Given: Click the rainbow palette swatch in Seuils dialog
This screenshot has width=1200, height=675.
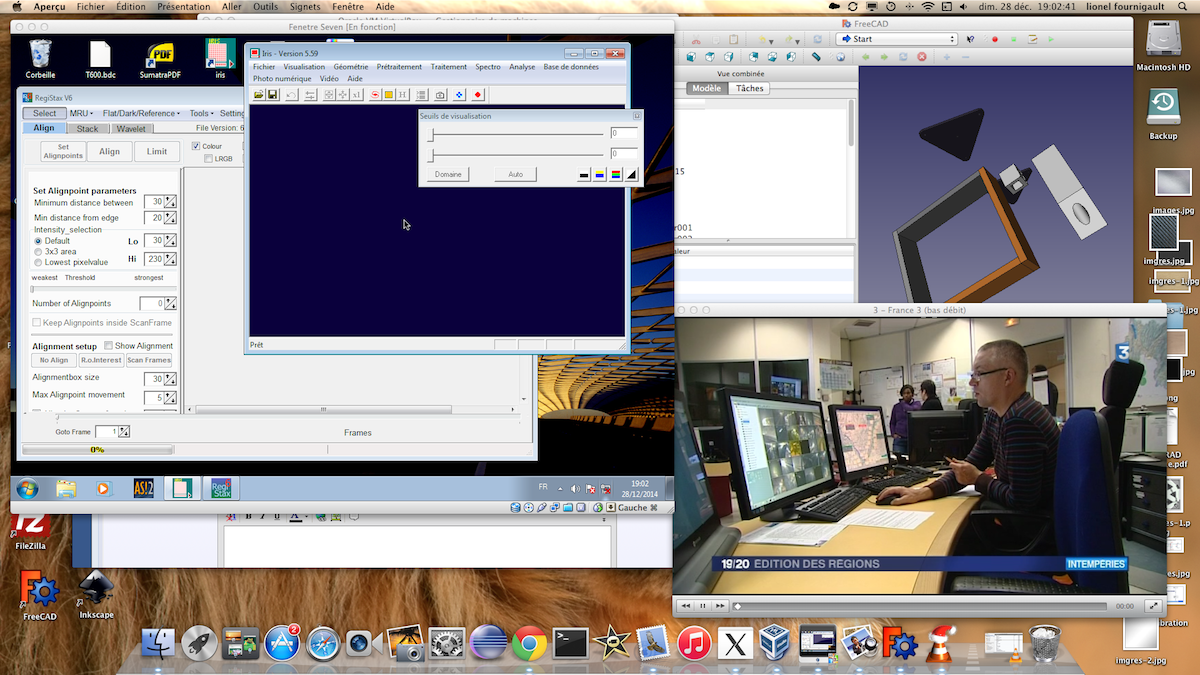Looking at the screenshot, I should (616, 174).
